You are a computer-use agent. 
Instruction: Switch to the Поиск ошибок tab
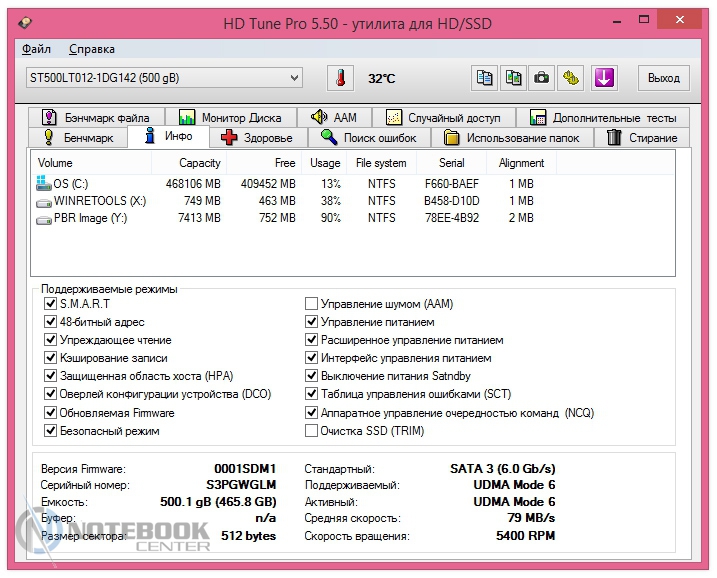tap(369, 138)
